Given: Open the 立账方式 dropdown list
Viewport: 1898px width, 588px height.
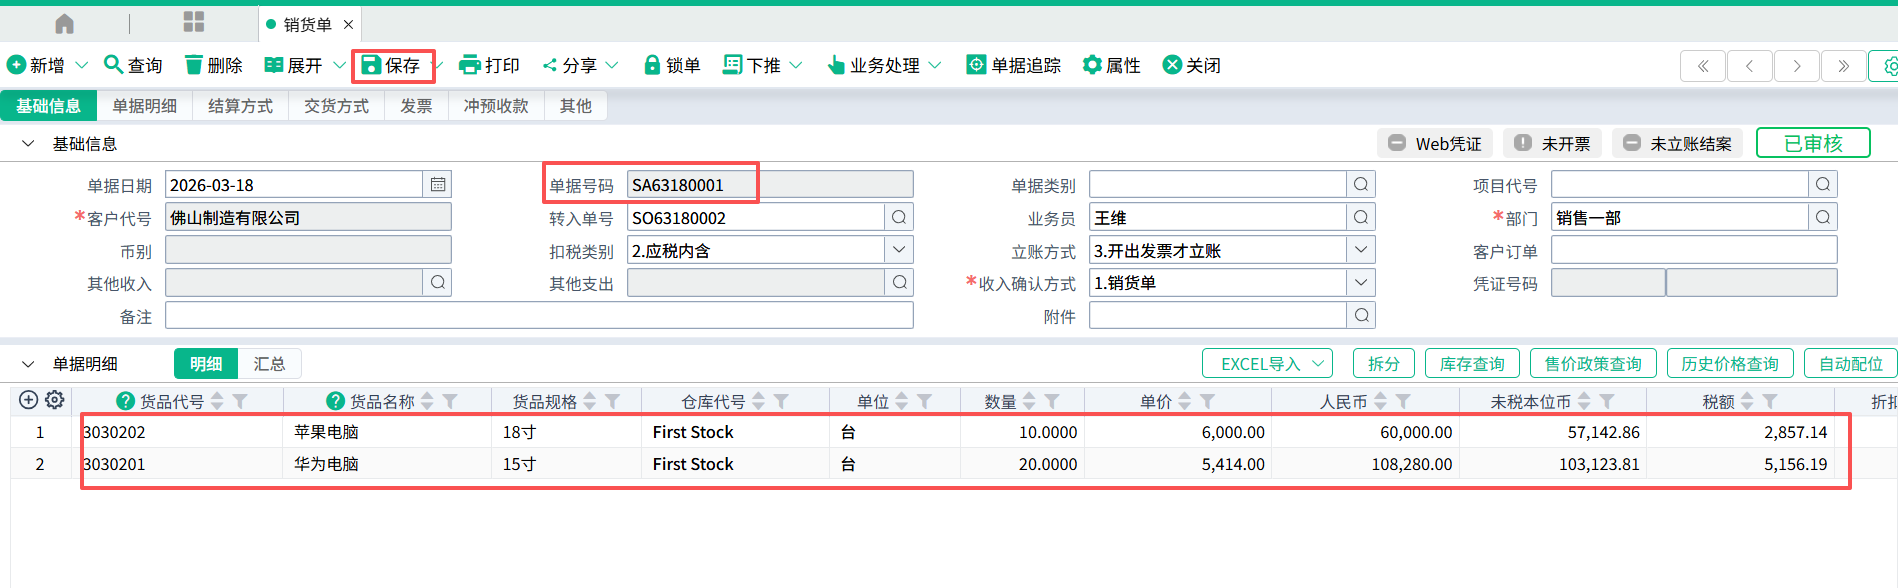Looking at the screenshot, I should [x=1360, y=250].
